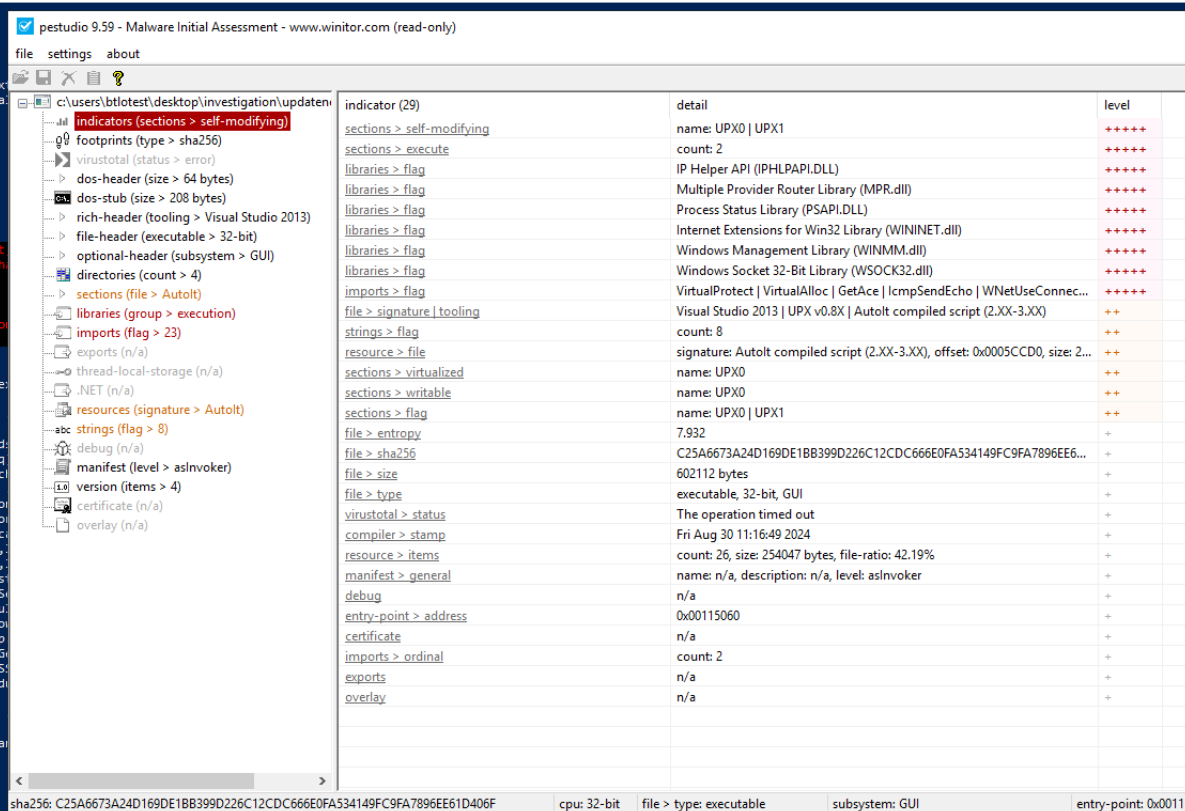Click the 'sections > self-modifying' indicator link

point(417,129)
